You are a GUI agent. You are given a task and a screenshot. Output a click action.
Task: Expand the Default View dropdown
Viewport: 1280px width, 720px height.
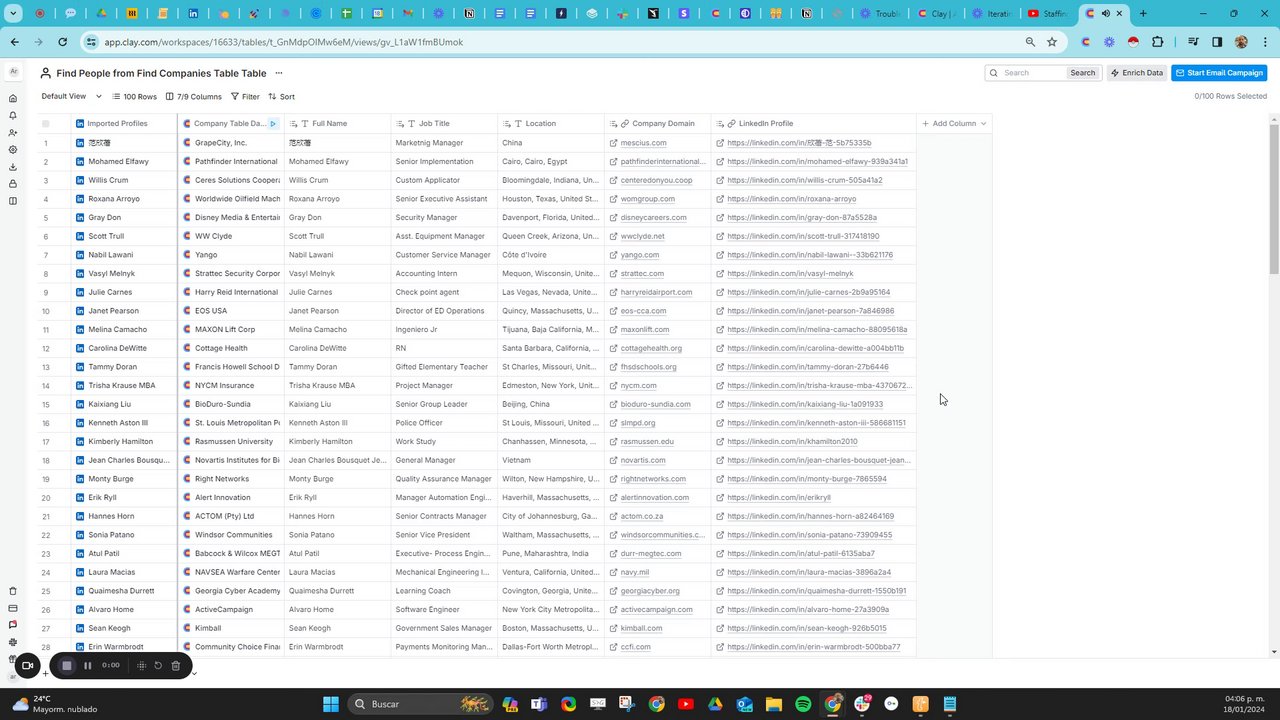coord(71,96)
